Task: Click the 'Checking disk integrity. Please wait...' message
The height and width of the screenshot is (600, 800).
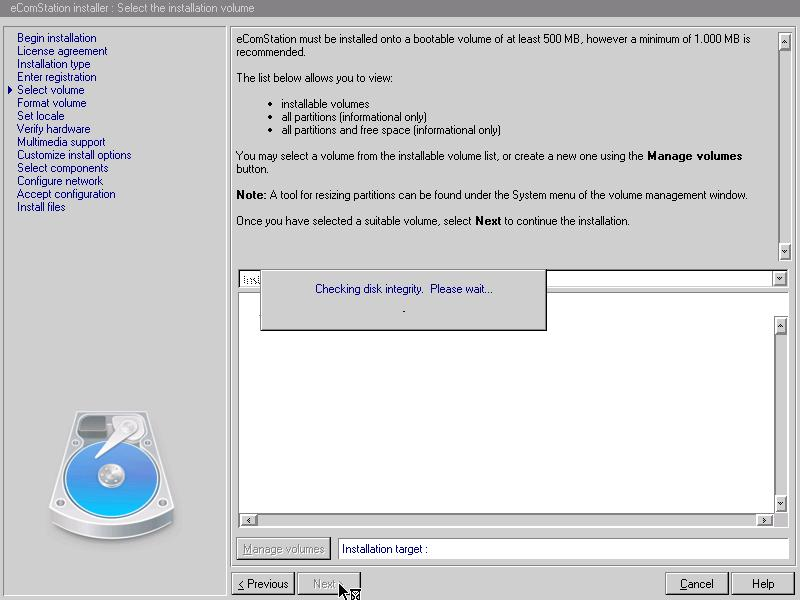Action: click(404, 289)
